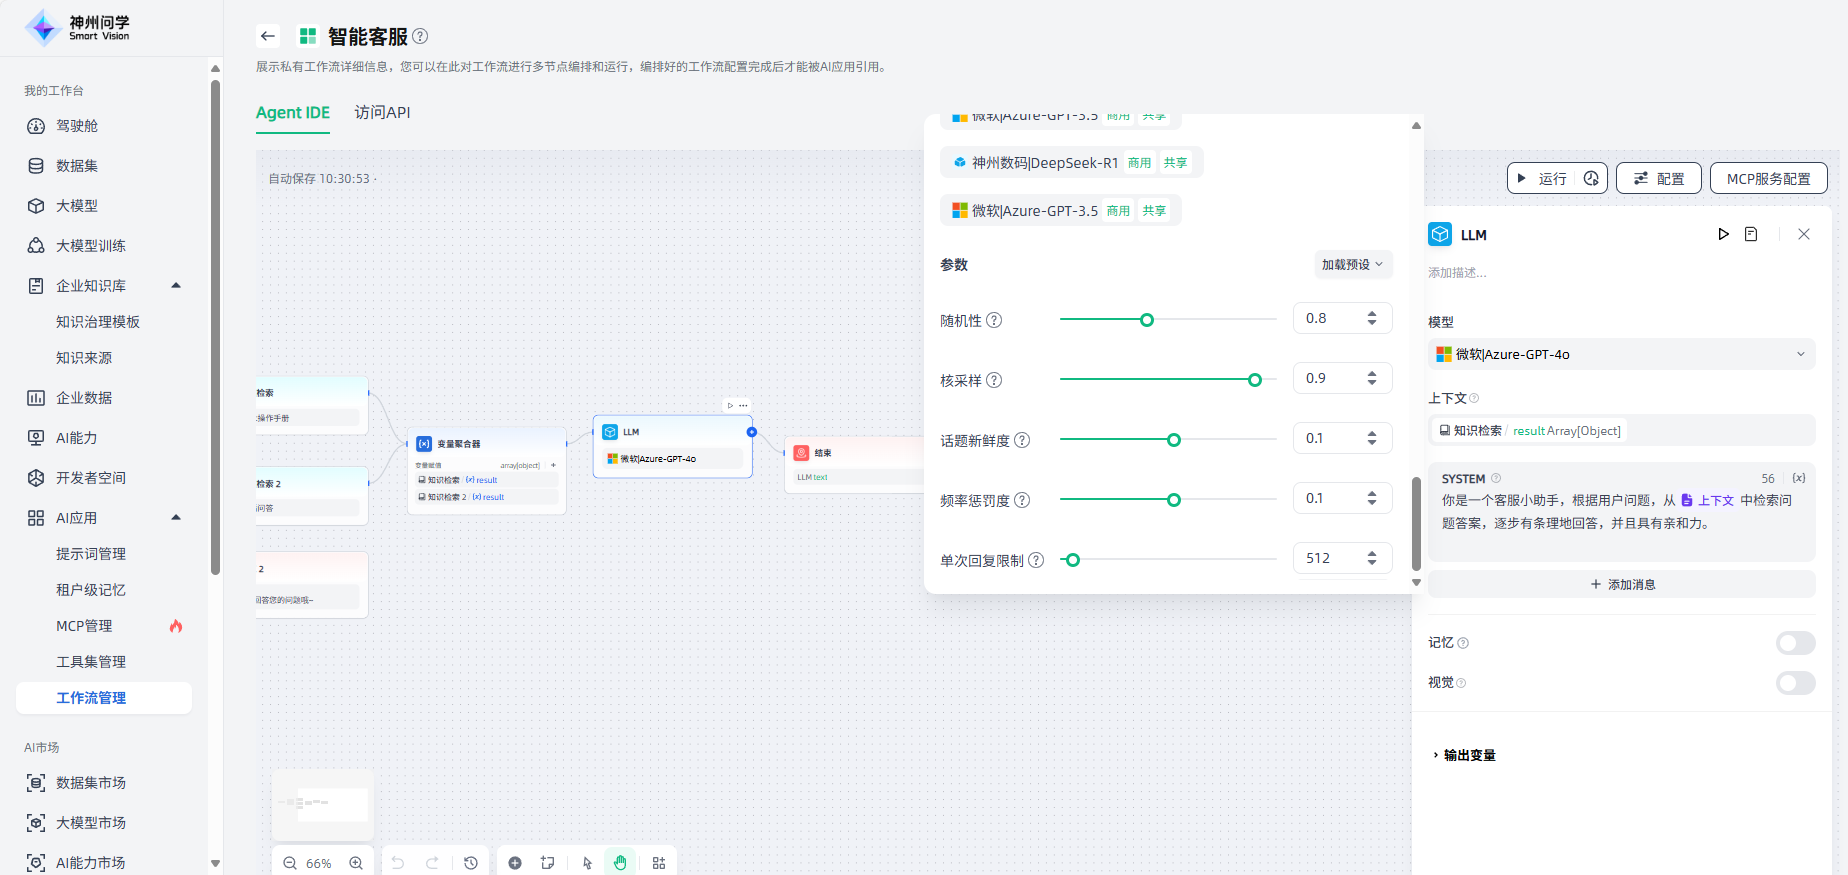Show help for 核采样 parameter
This screenshot has height=875, width=1848.
point(994,380)
